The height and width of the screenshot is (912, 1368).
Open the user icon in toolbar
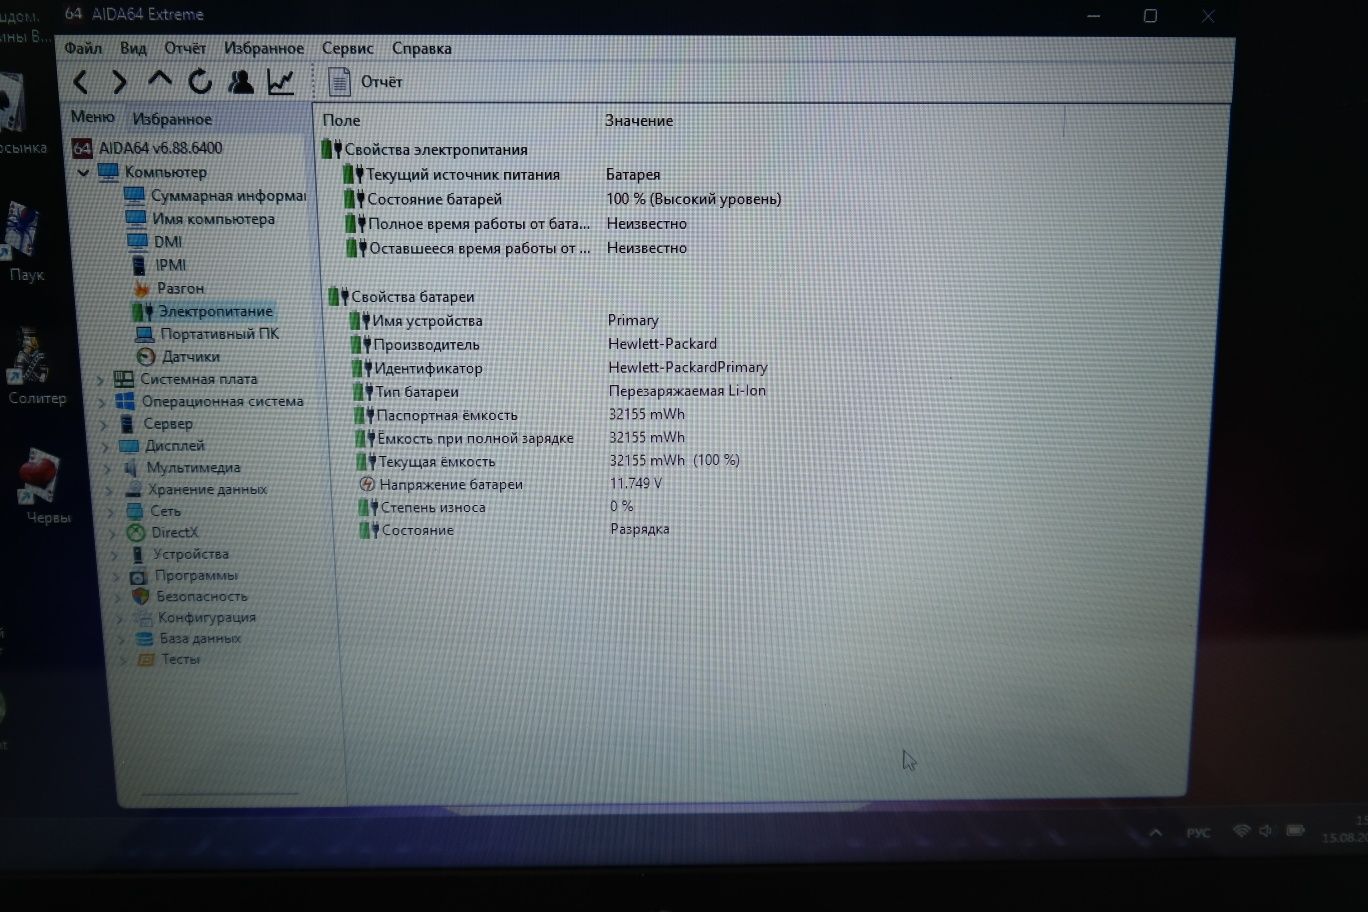240,81
